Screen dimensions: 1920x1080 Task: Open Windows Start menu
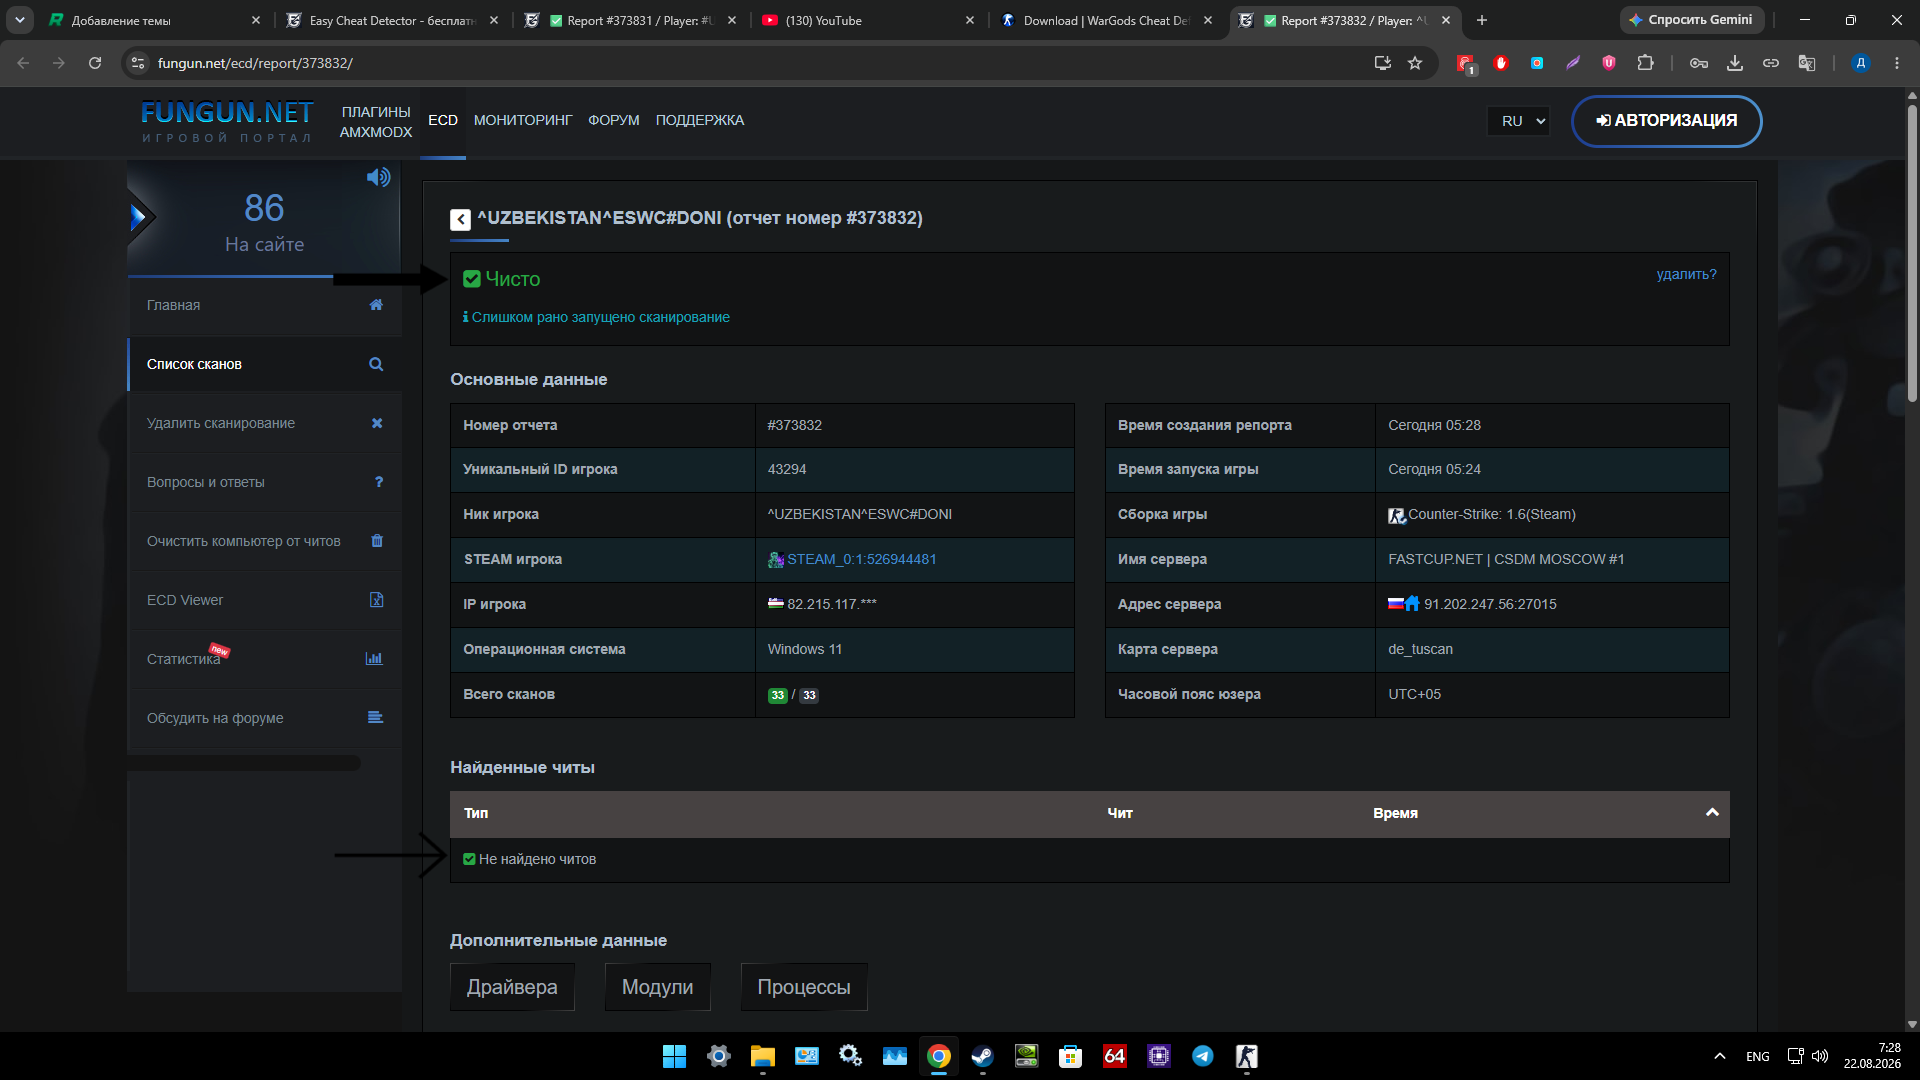tap(674, 1056)
